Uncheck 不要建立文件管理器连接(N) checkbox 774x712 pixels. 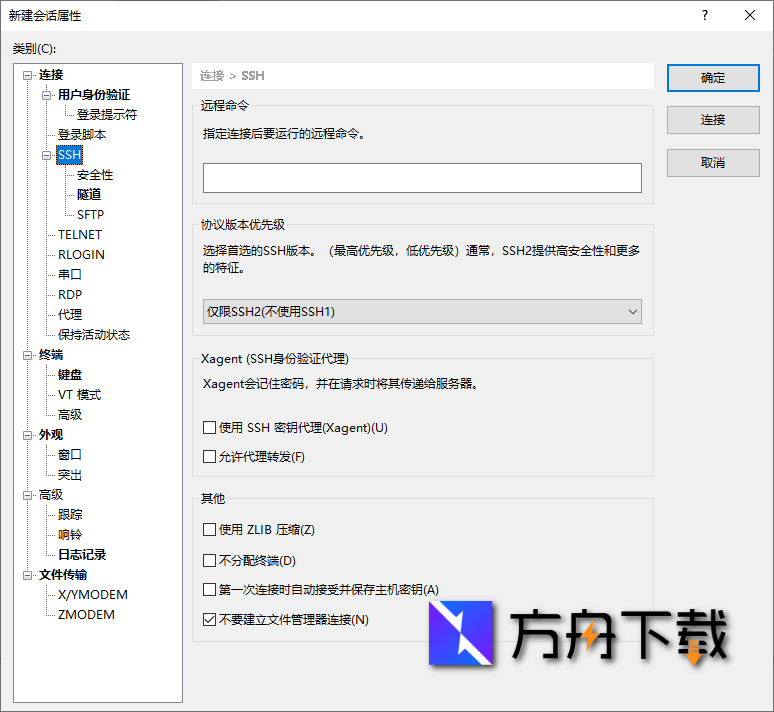click(x=209, y=619)
